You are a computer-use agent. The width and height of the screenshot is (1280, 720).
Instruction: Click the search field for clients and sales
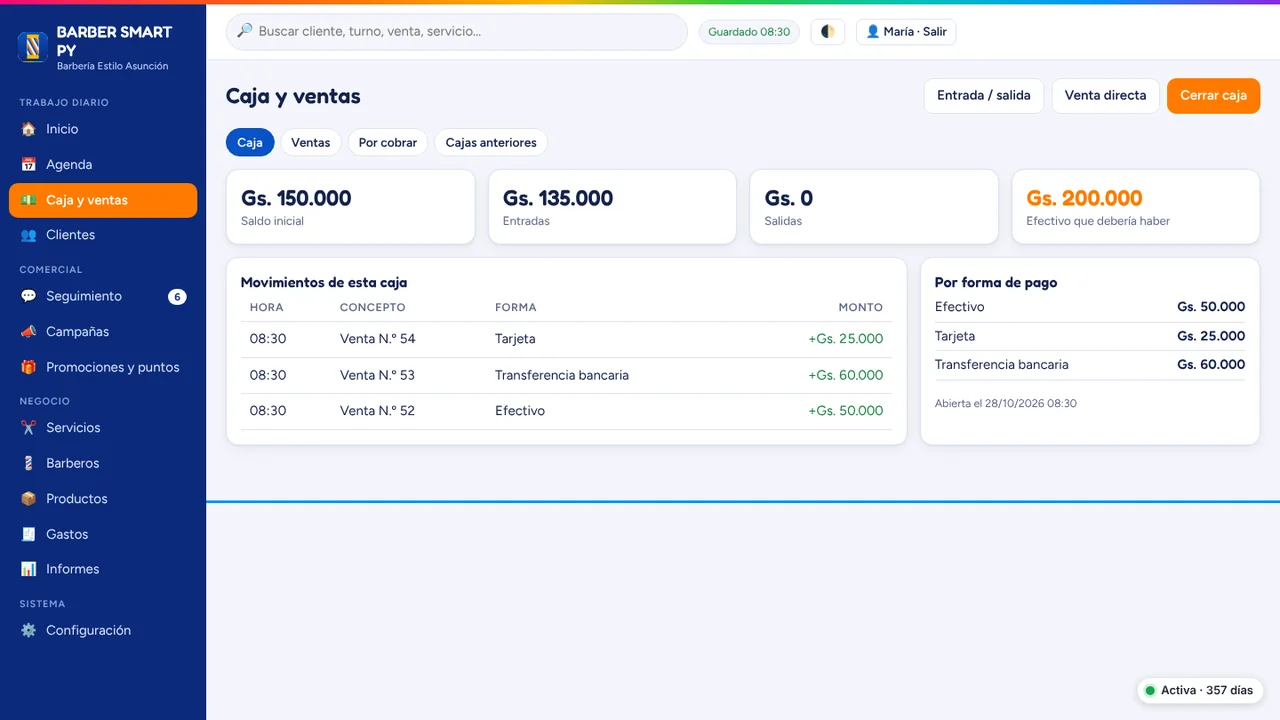tap(457, 32)
